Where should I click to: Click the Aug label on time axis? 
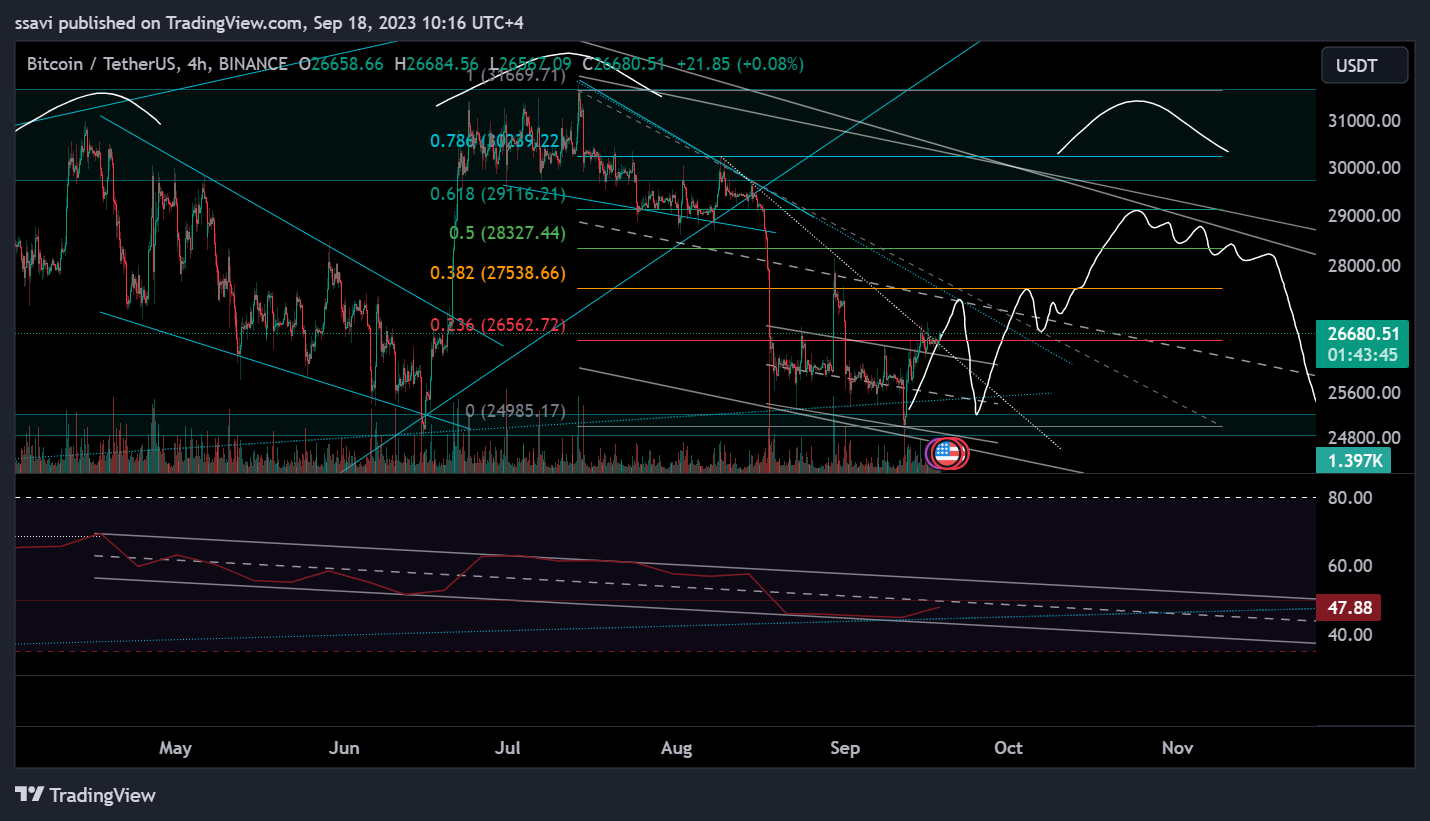677,747
